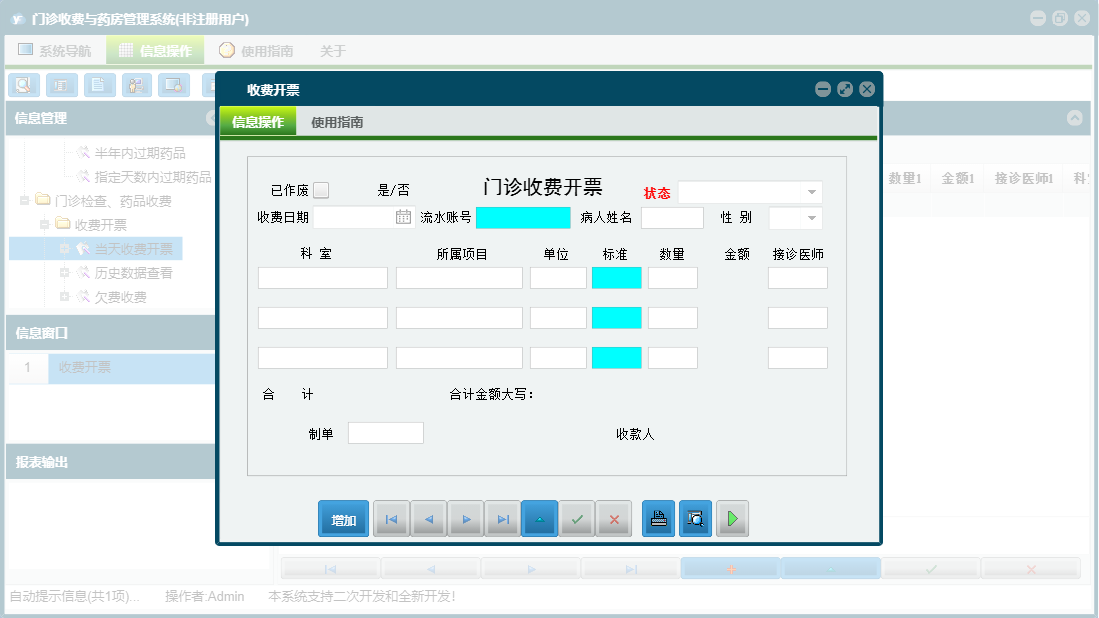Go to the previous record arrow

[x=429, y=519]
